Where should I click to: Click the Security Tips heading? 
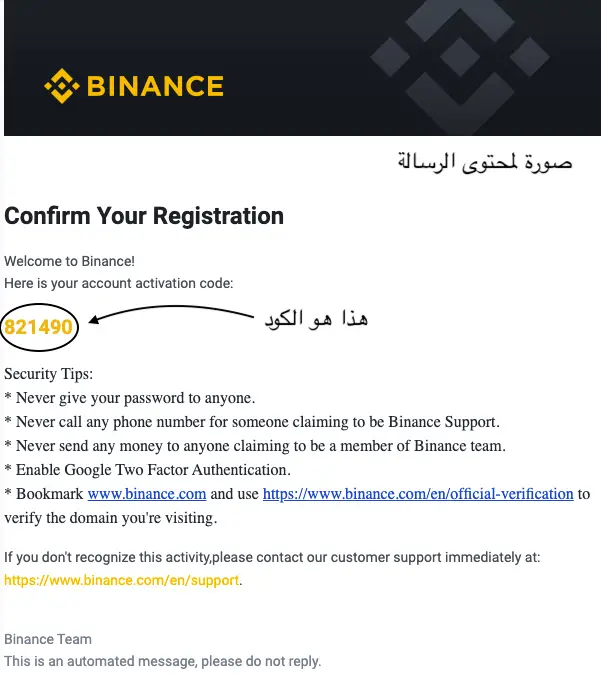[x=49, y=374]
